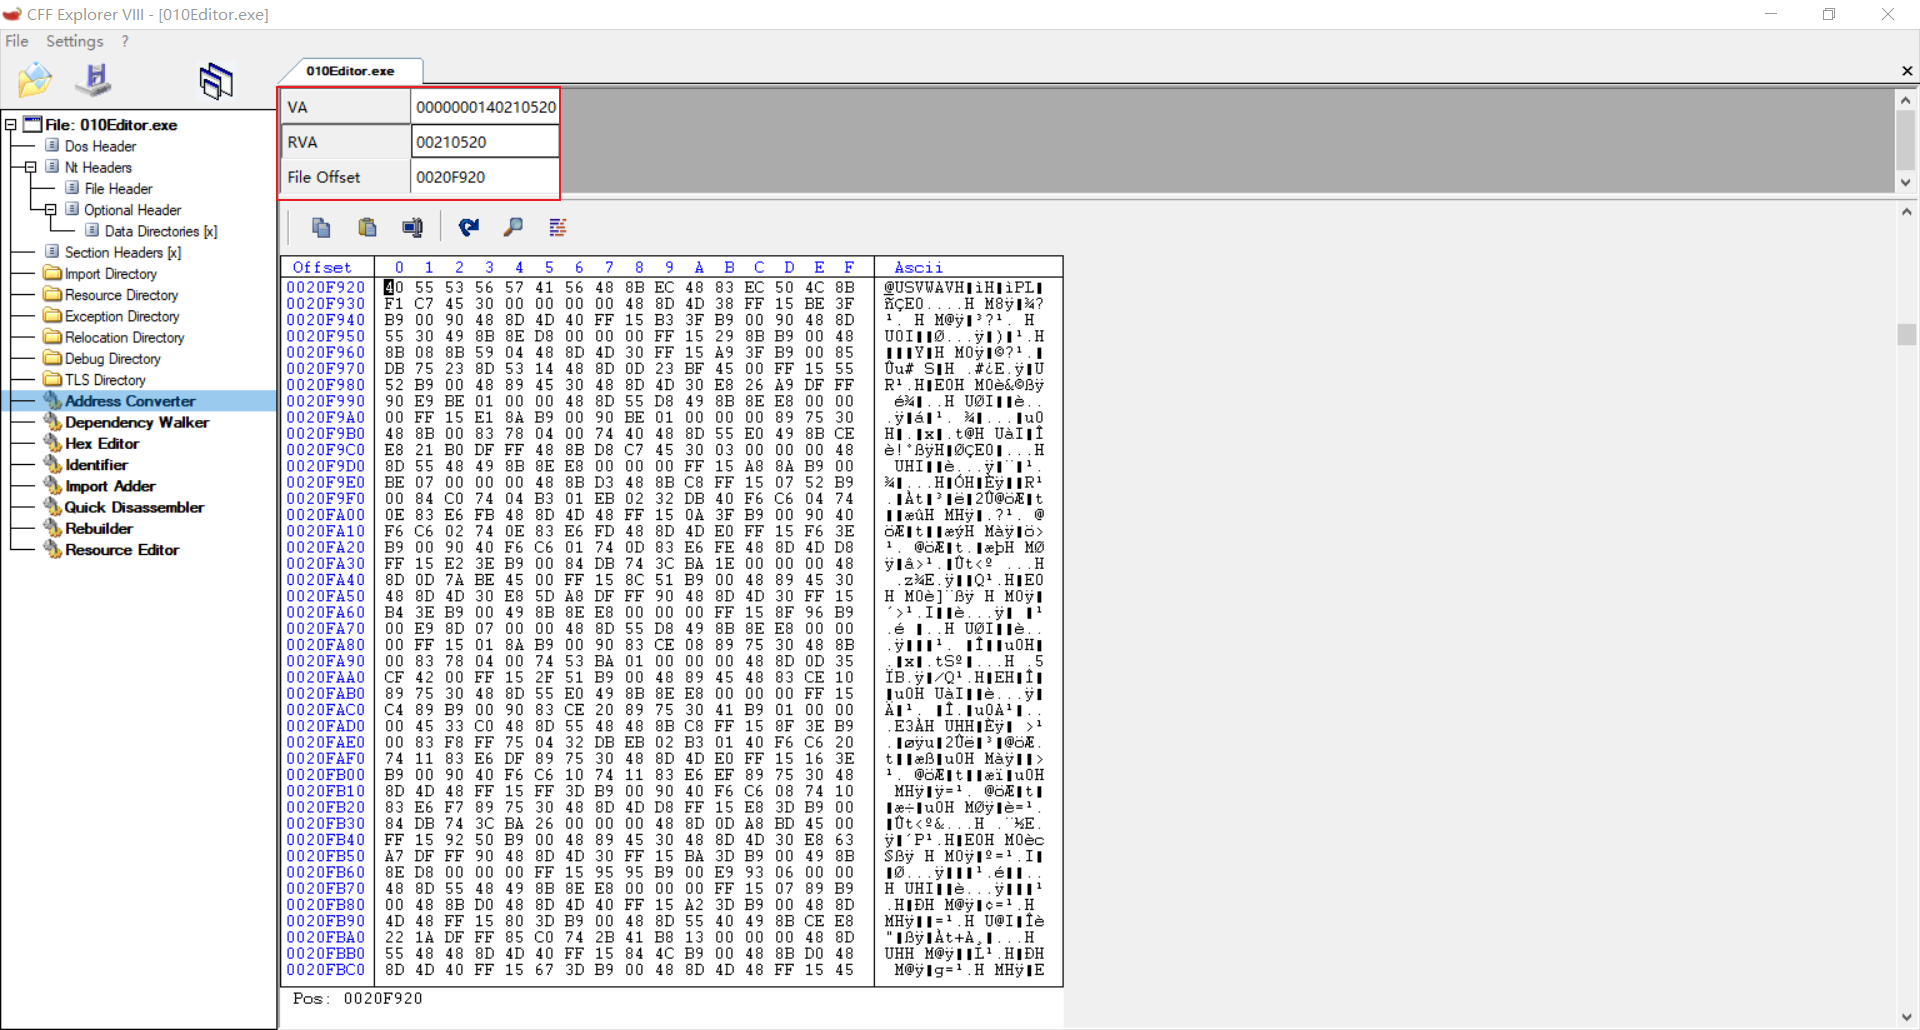Open Data Directories [x] node

pyautogui.click(x=160, y=231)
